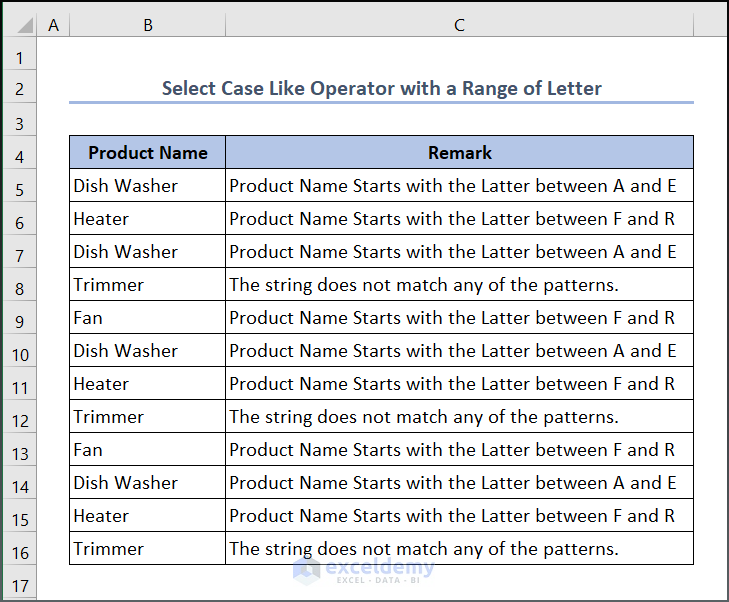Select row 8 header

19,288
